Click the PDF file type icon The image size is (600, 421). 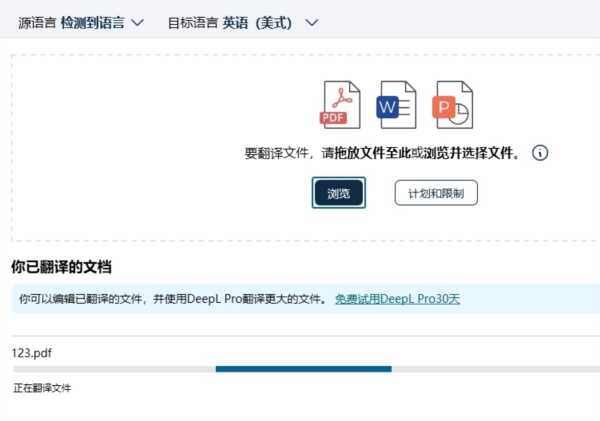tap(339, 106)
